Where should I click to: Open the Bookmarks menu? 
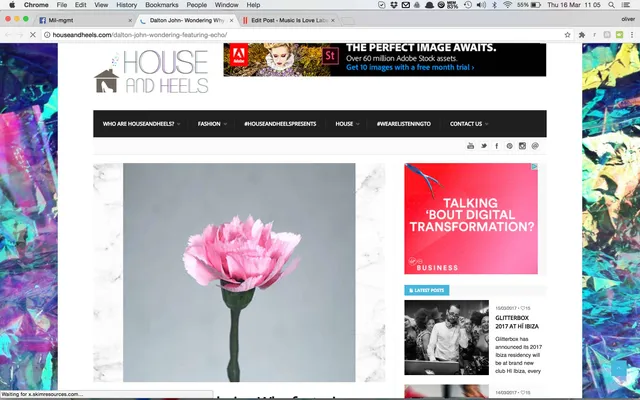click(162, 5)
